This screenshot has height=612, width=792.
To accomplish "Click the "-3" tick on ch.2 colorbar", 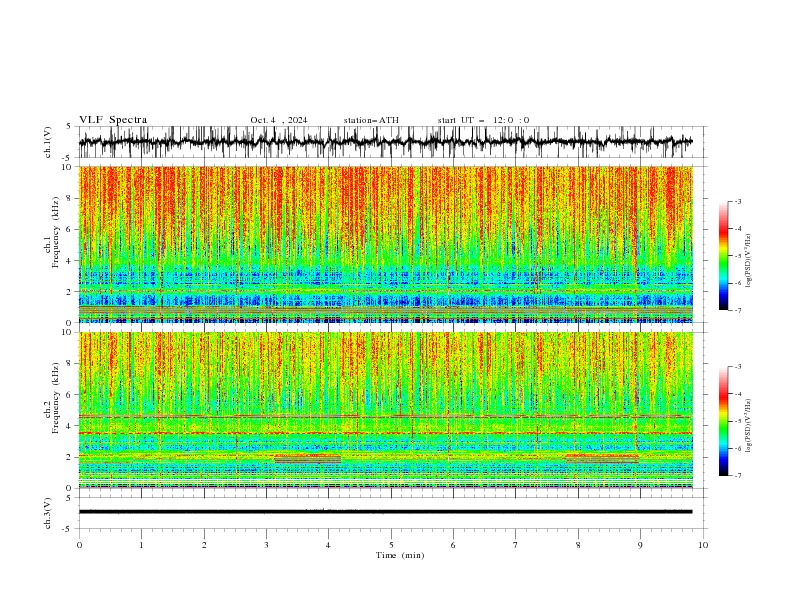I will 738,367.
